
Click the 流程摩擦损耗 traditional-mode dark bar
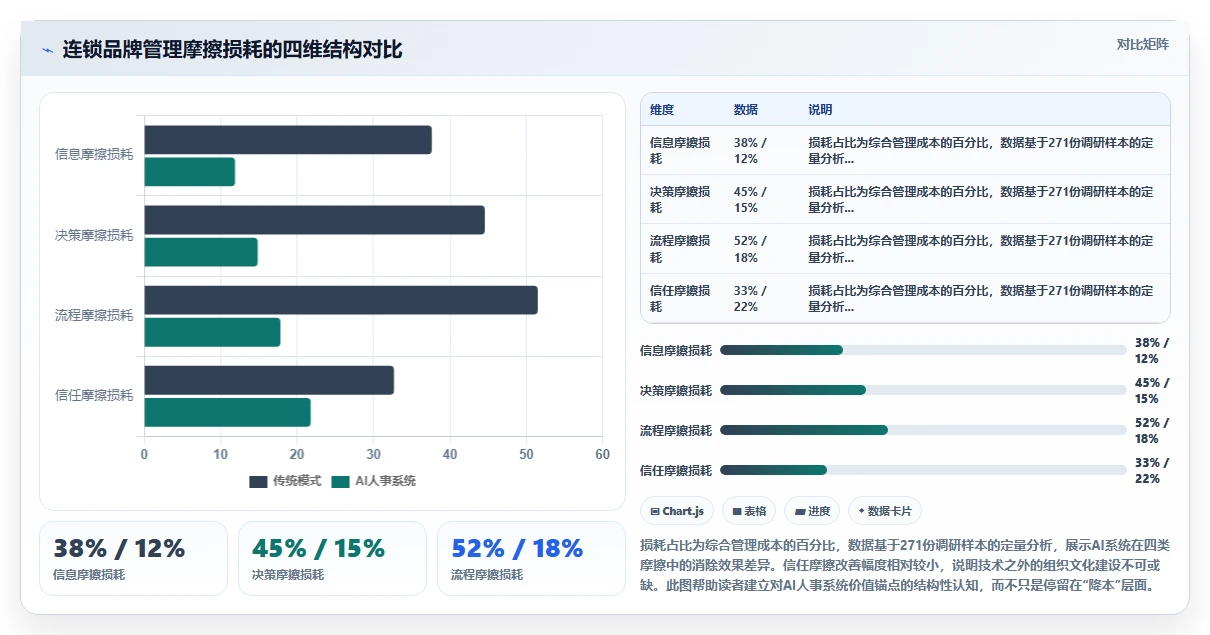[x=341, y=300]
